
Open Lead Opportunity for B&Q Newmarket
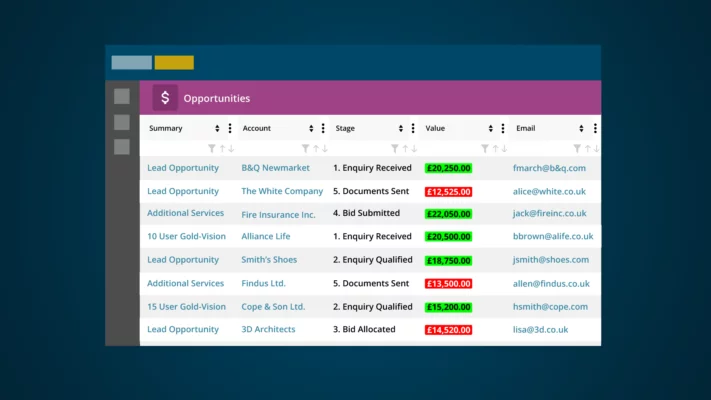point(183,168)
